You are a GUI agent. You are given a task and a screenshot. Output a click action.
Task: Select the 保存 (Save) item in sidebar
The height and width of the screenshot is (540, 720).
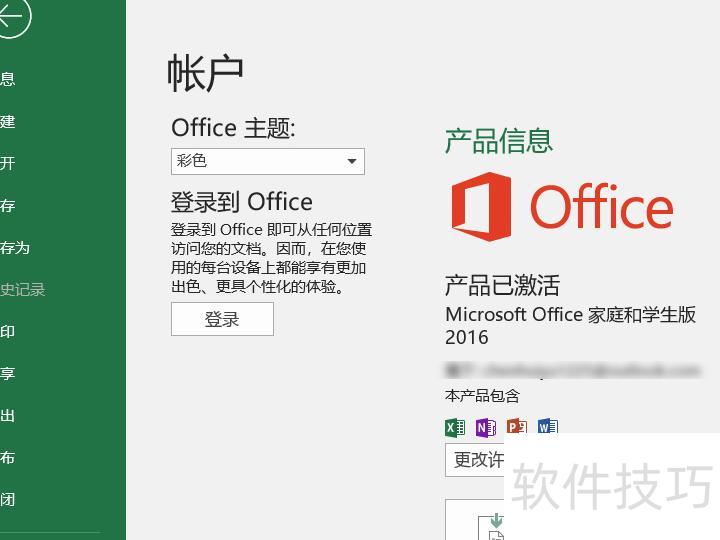(x=8, y=205)
